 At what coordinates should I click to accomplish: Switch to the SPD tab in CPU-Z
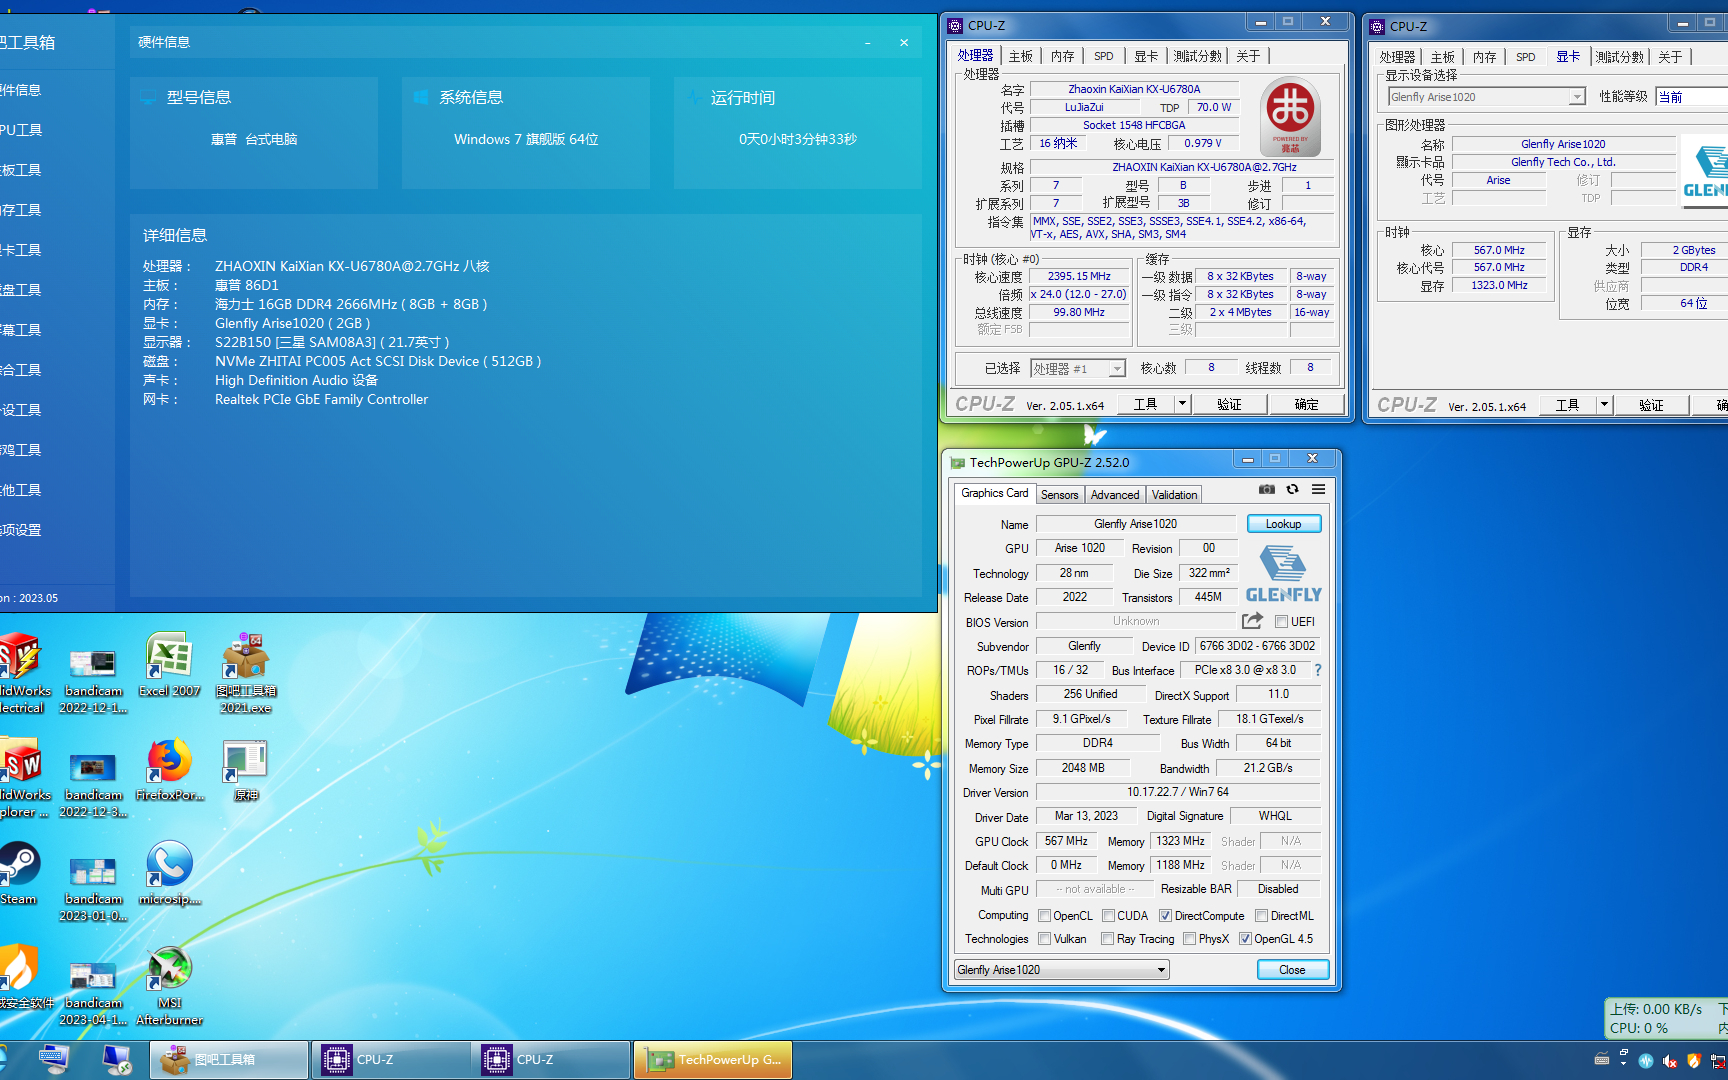tap(1103, 56)
